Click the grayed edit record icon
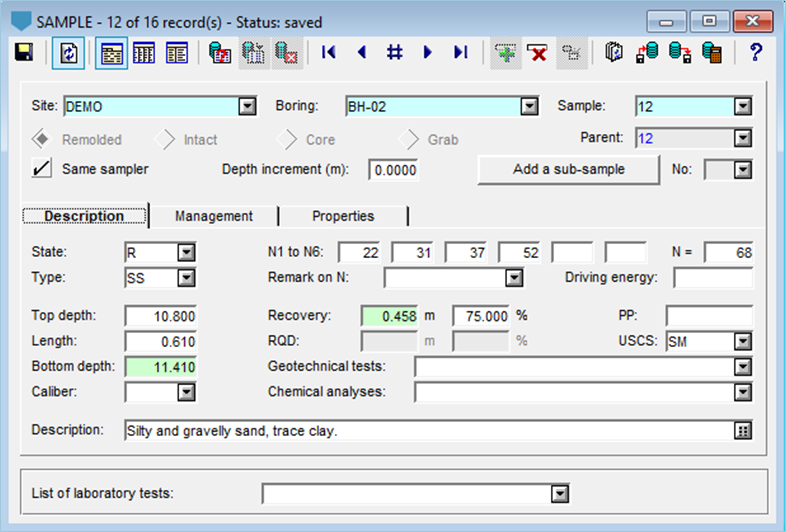Viewport: 786px width, 532px height. (x=571, y=53)
